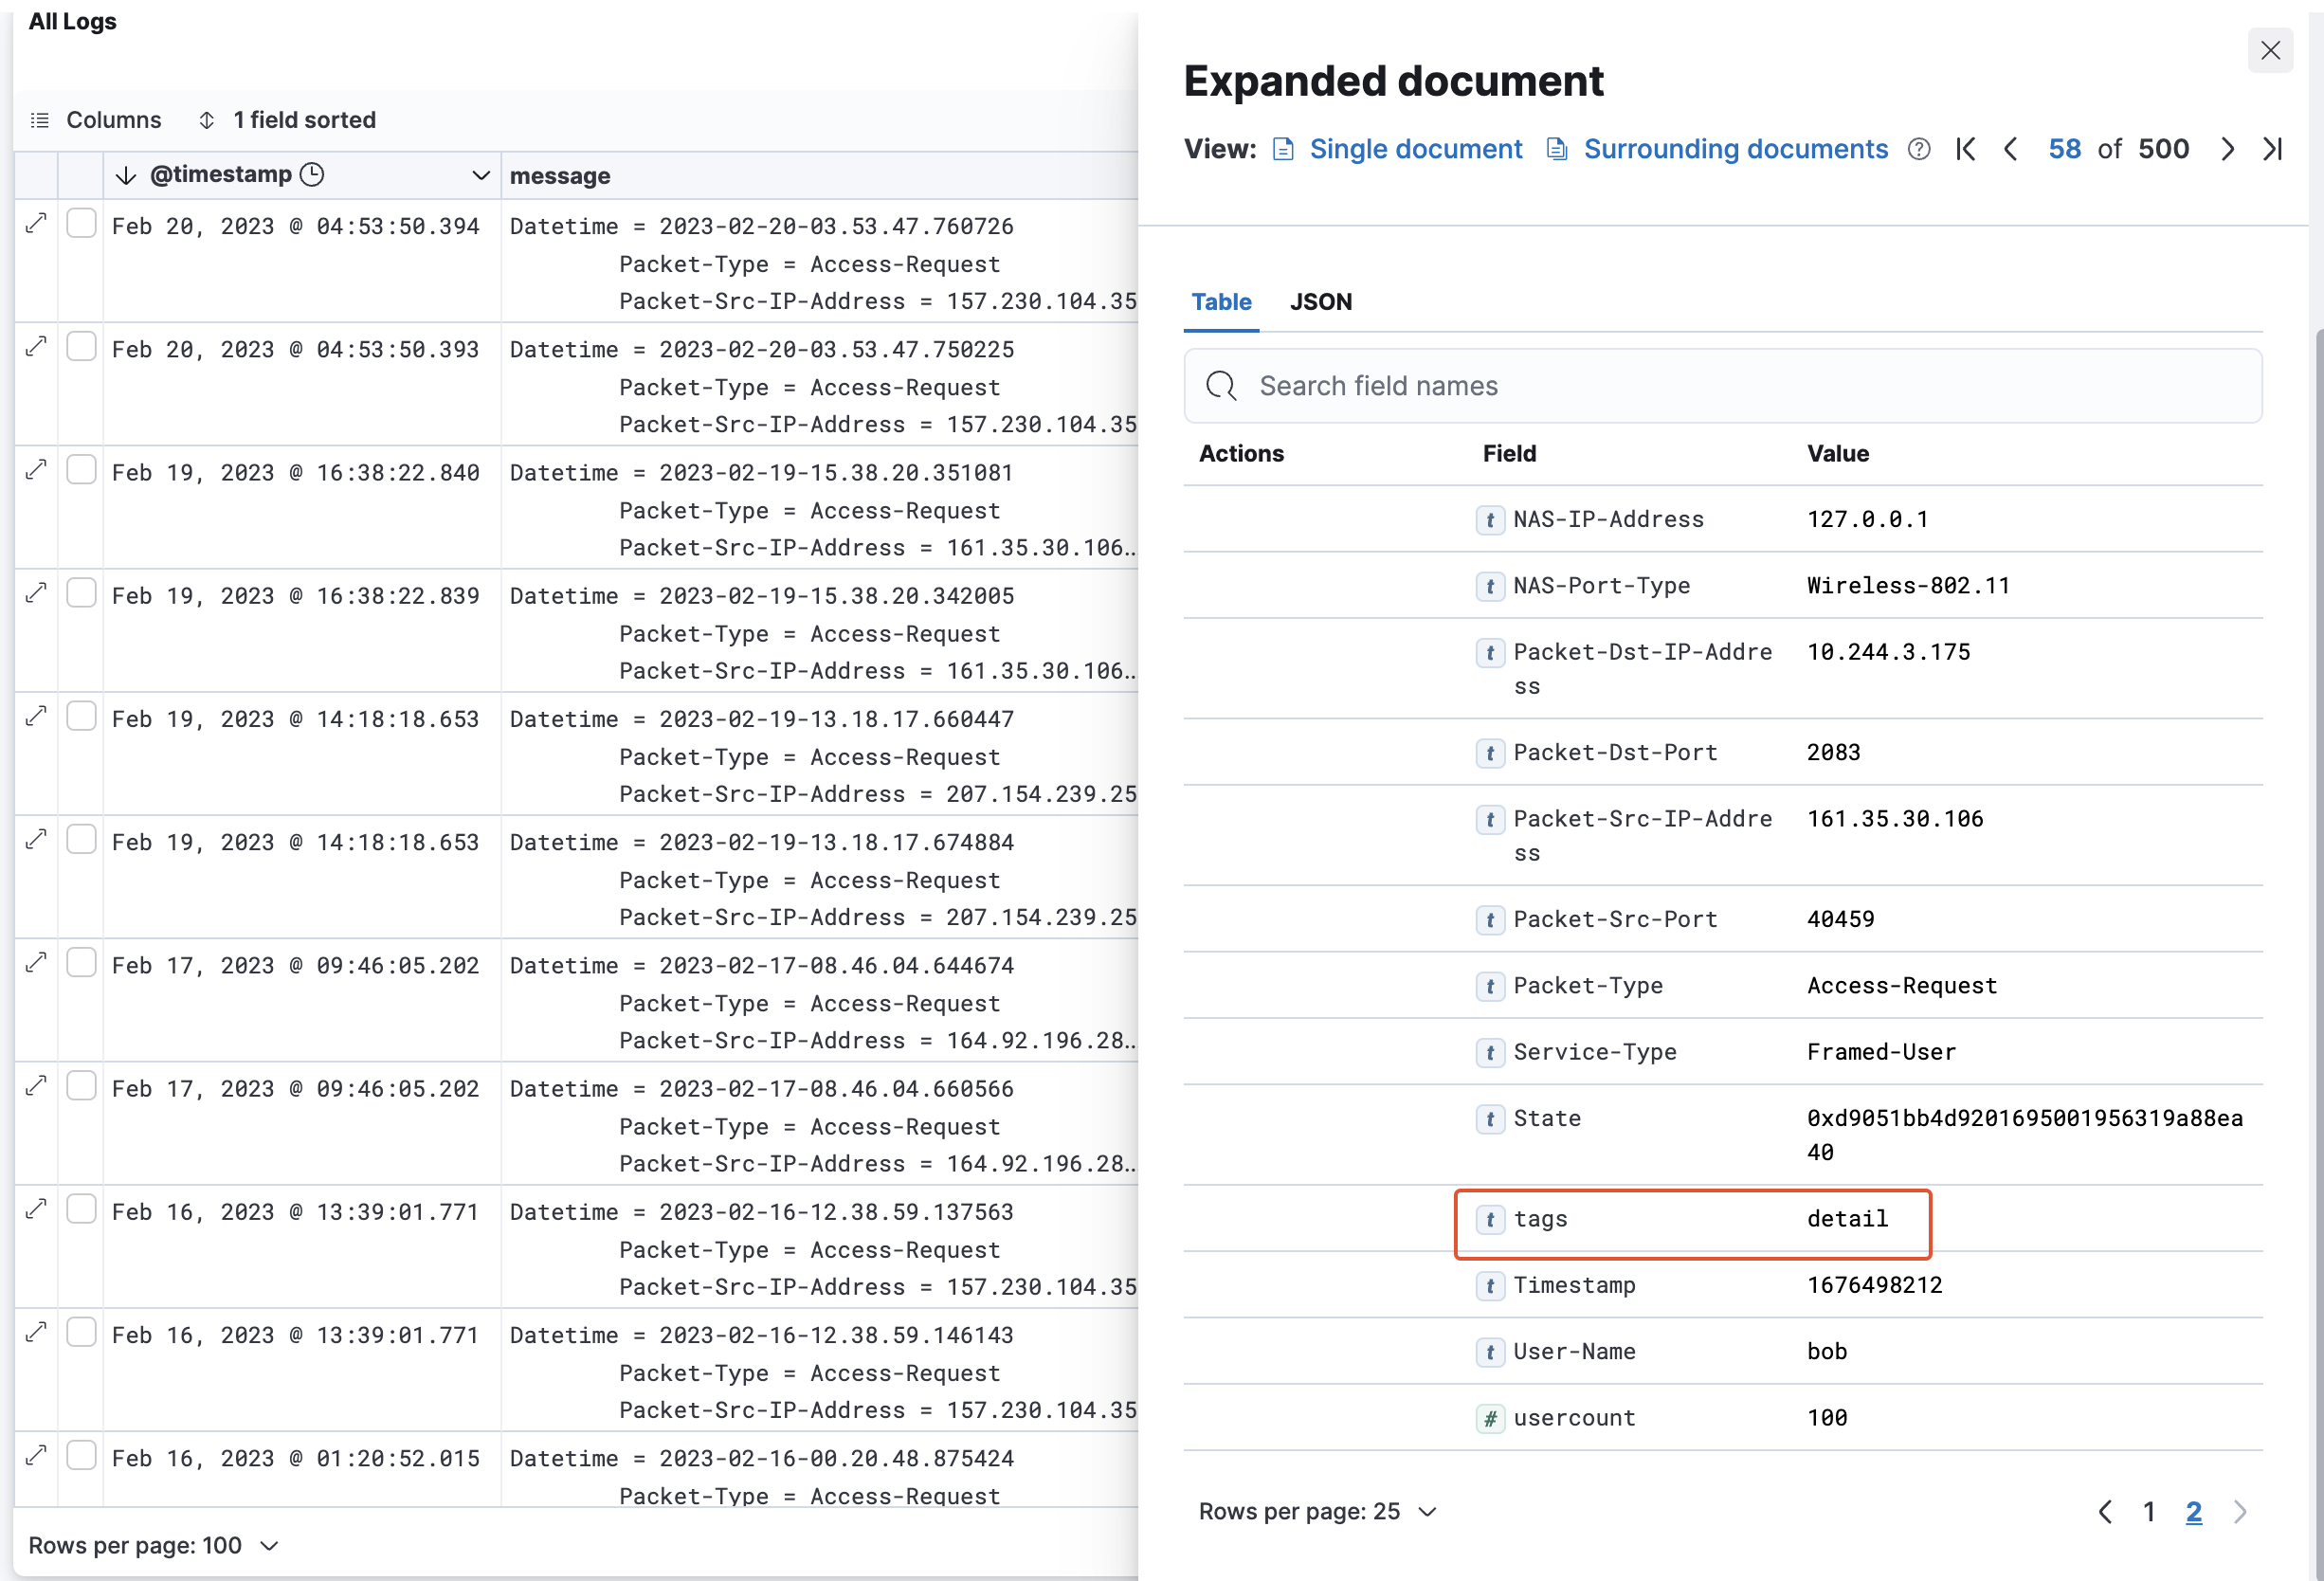This screenshot has width=2324, height=1581.
Task: Go to next document arrow
Action: (x=2227, y=149)
